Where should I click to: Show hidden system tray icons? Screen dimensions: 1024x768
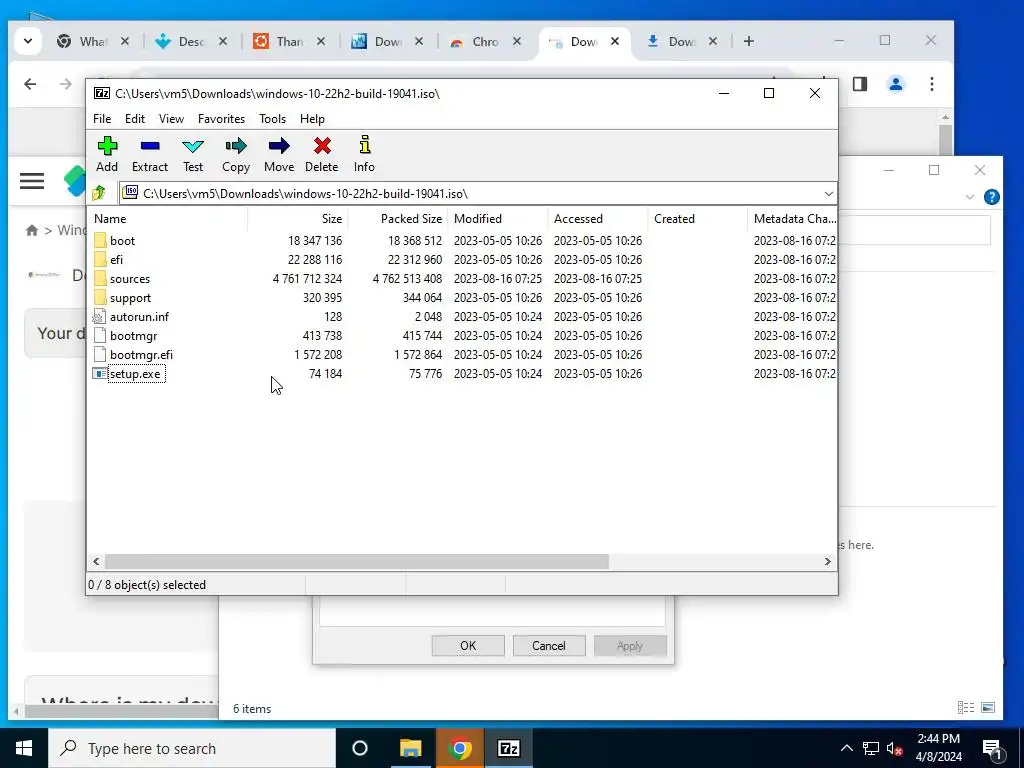point(846,748)
